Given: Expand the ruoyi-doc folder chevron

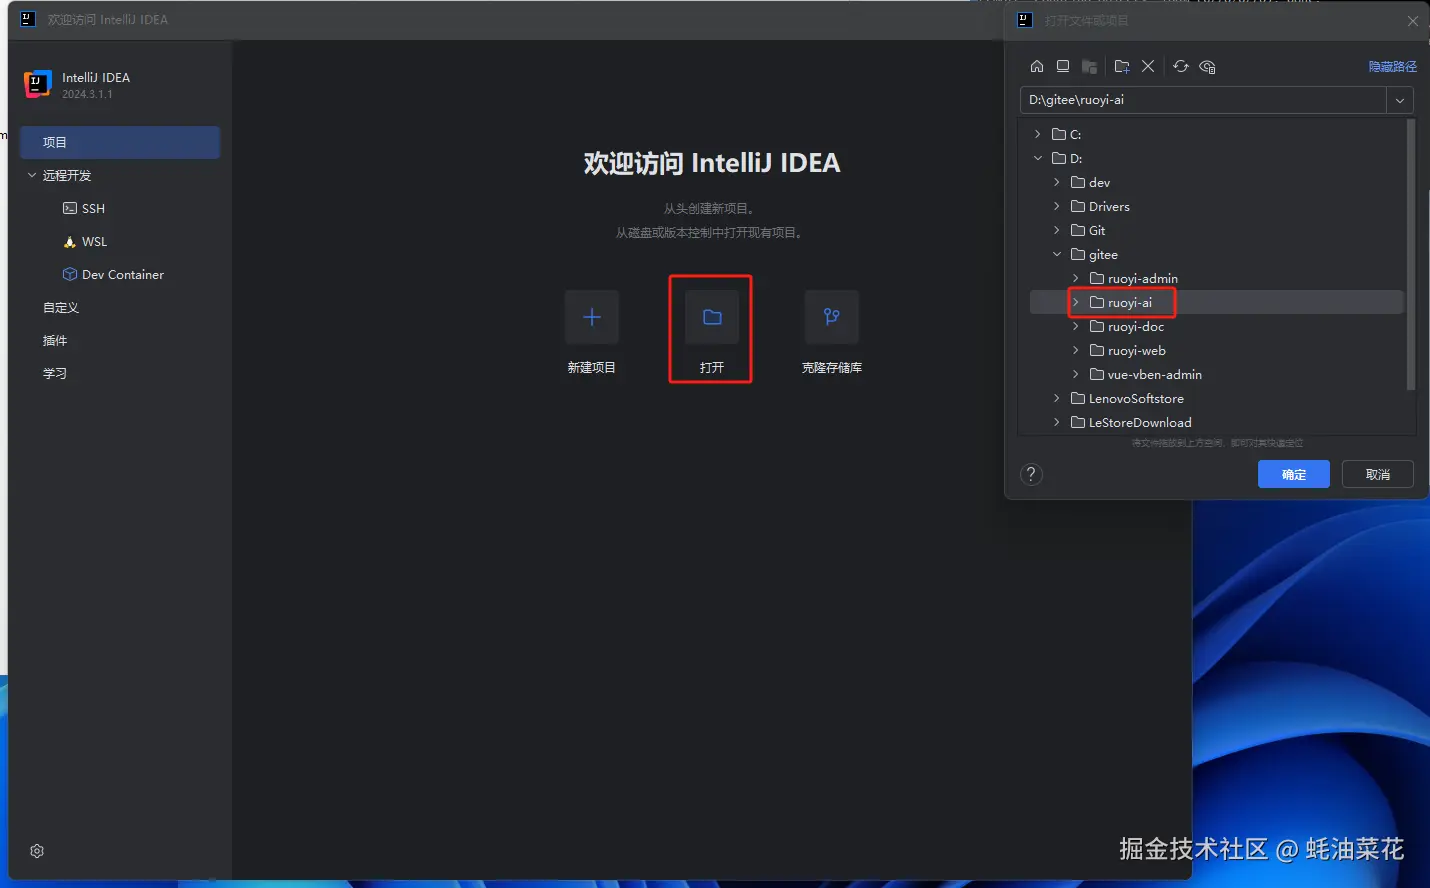Looking at the screenshot, I should click(1075, 326).
